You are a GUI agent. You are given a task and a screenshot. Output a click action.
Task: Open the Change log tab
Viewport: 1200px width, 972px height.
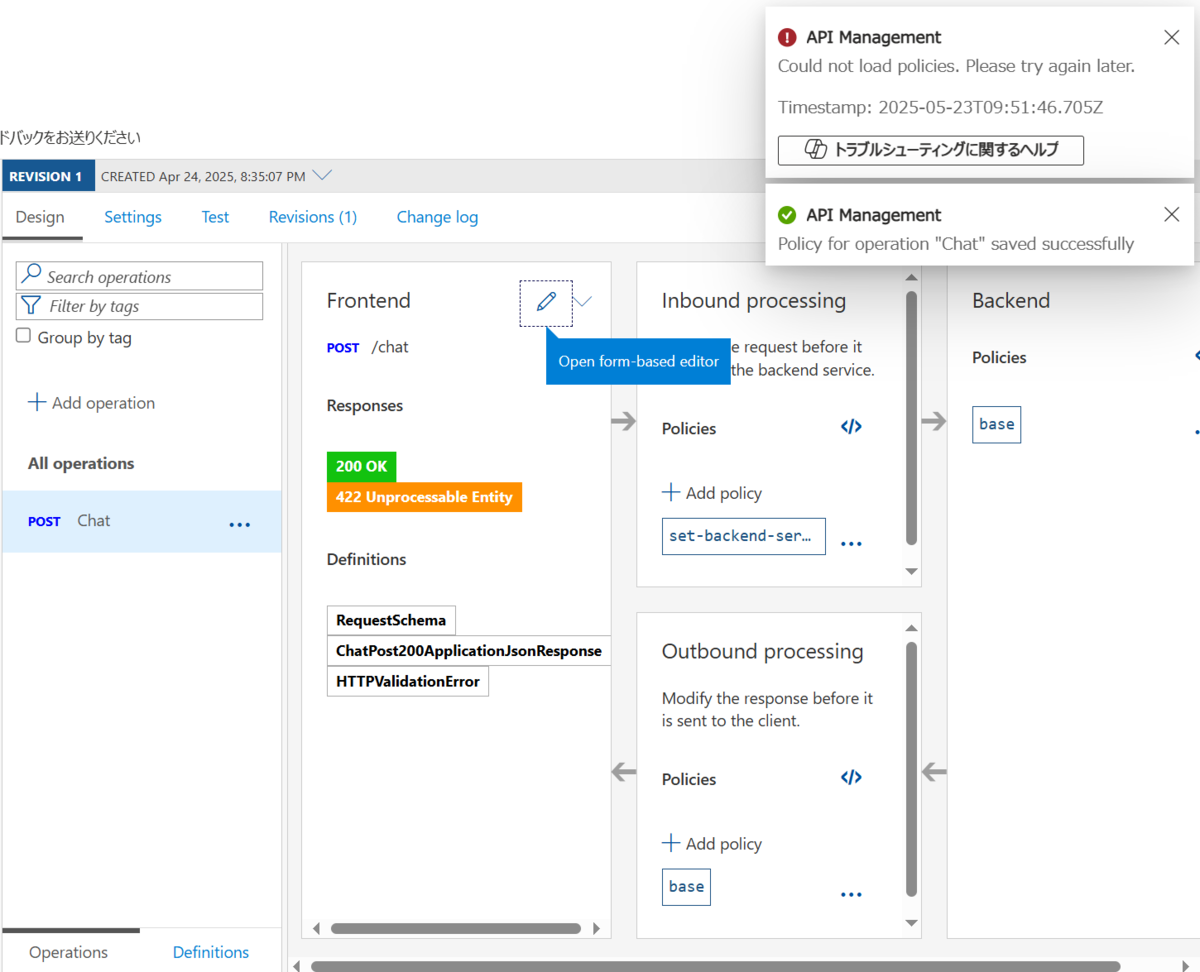[437, 217]
